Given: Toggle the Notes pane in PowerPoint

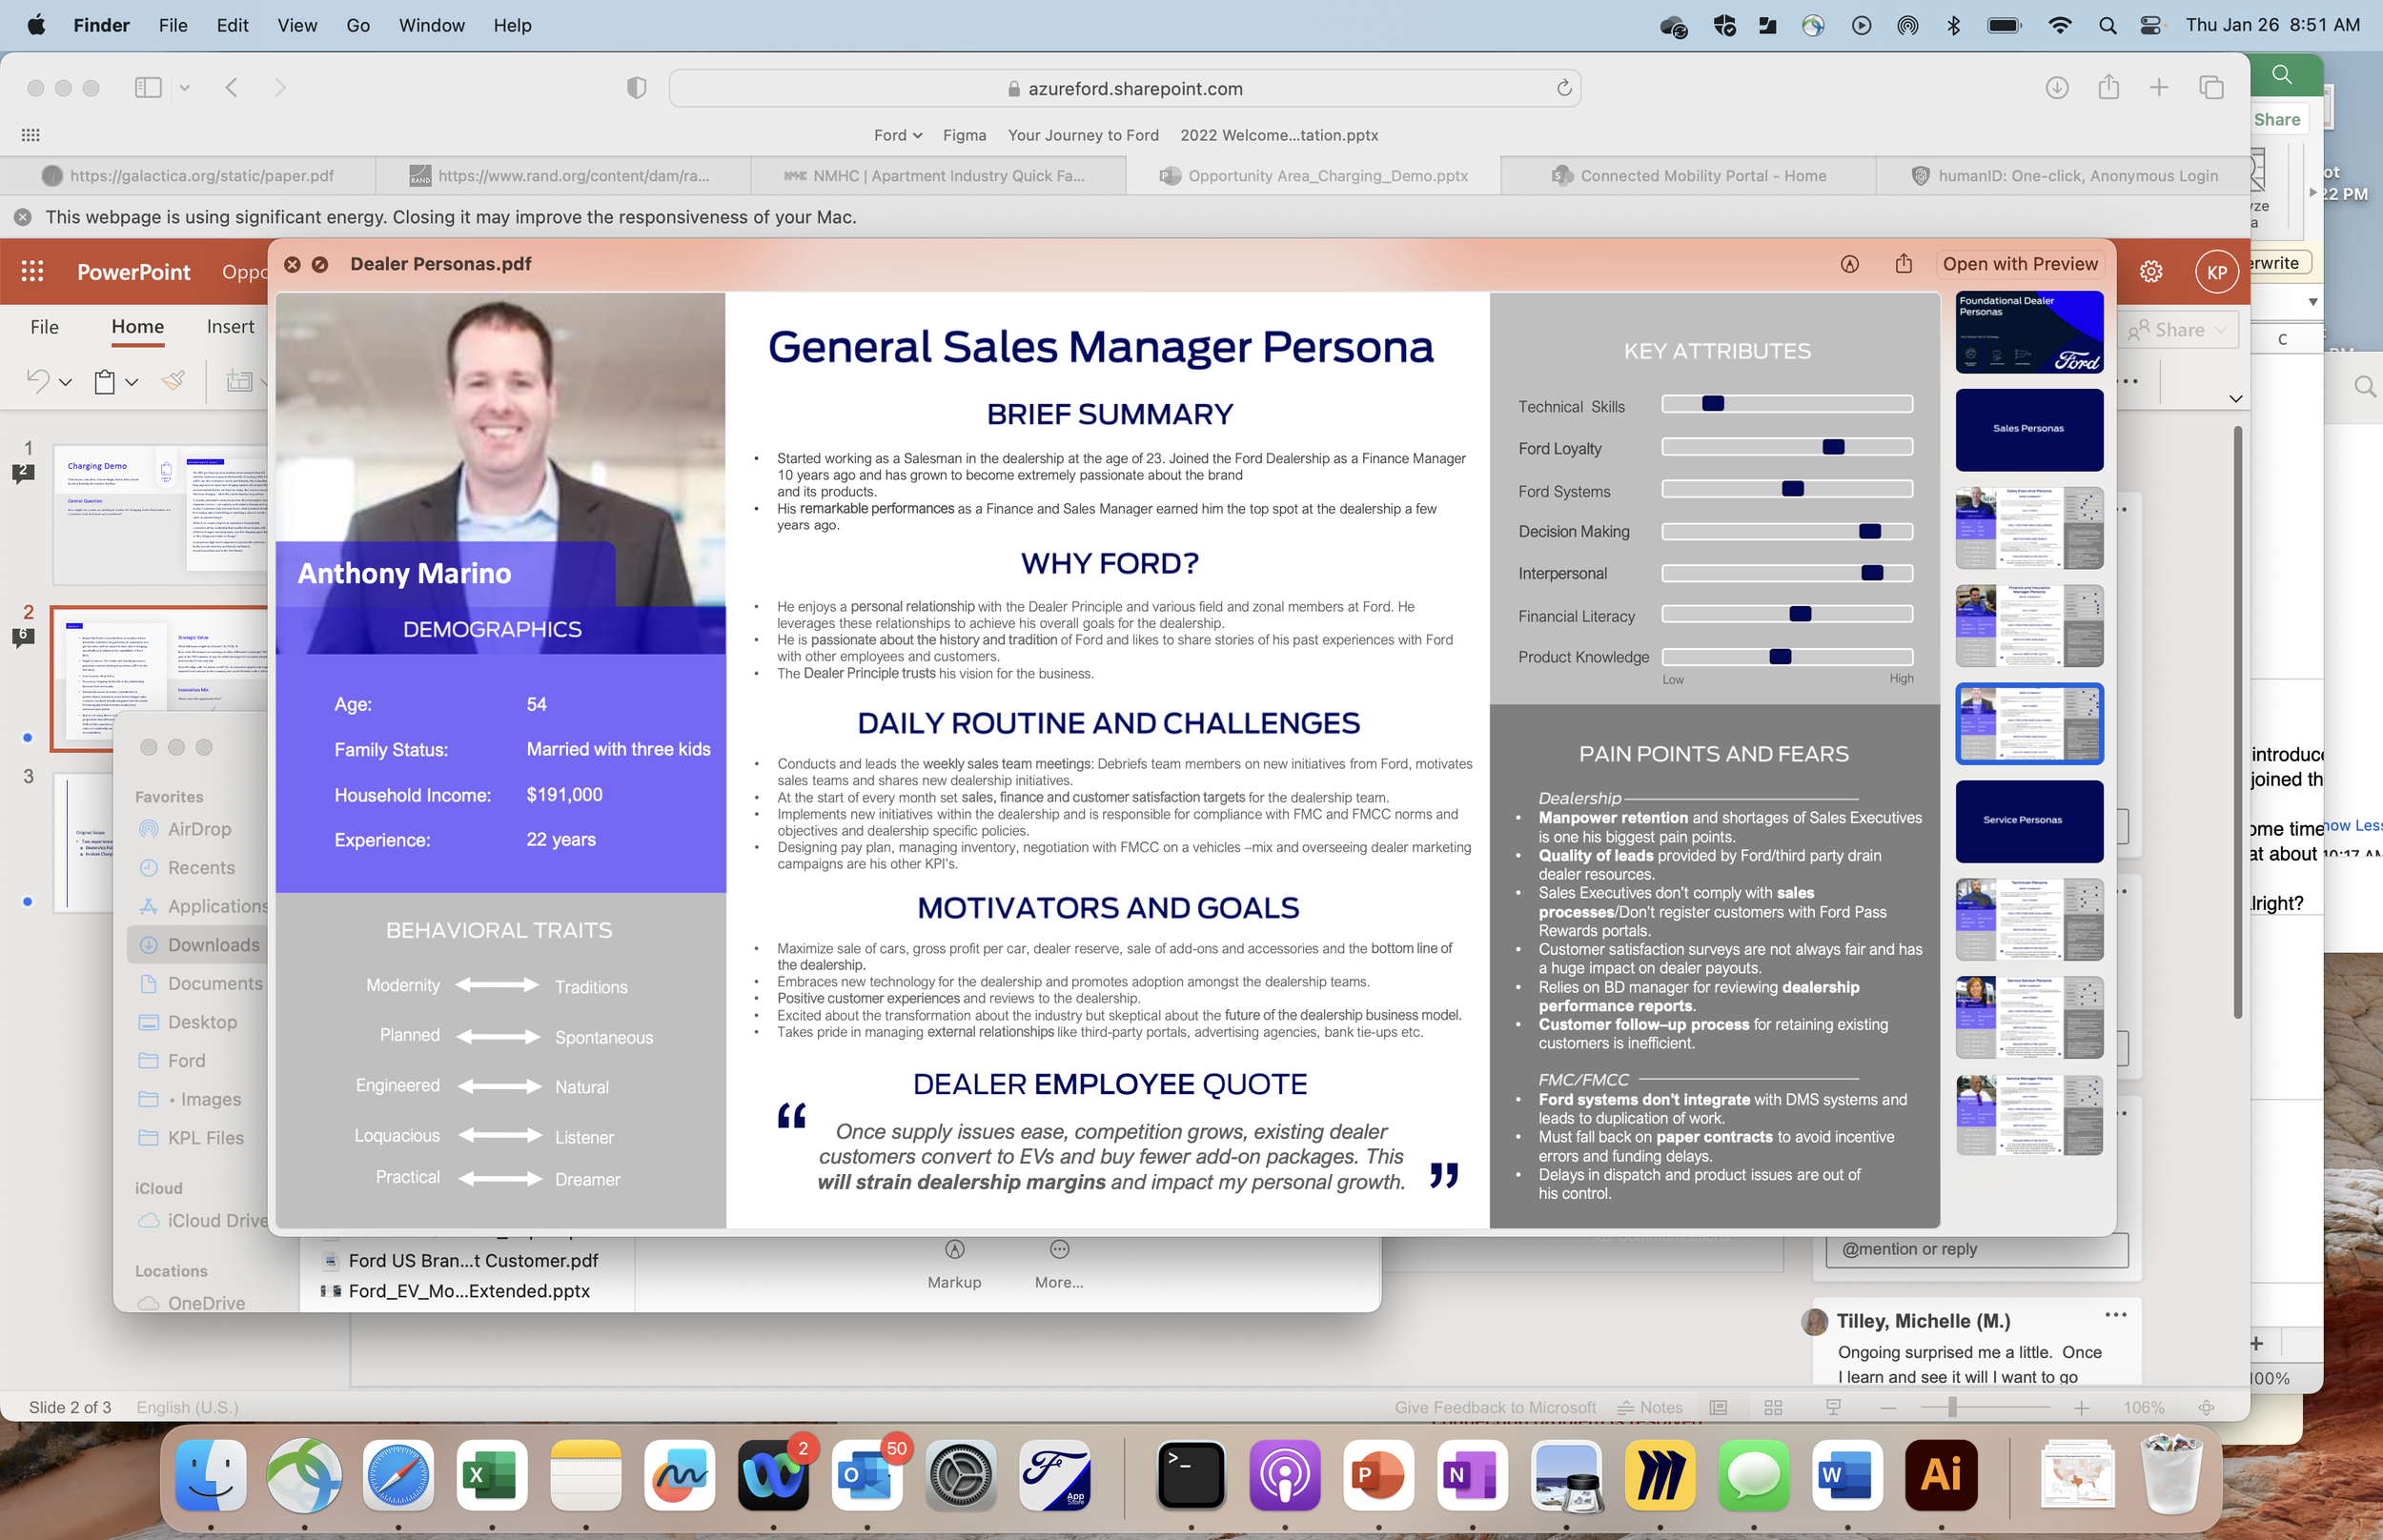Looking at the screenshot, I should click(x=1650, y=1407).
